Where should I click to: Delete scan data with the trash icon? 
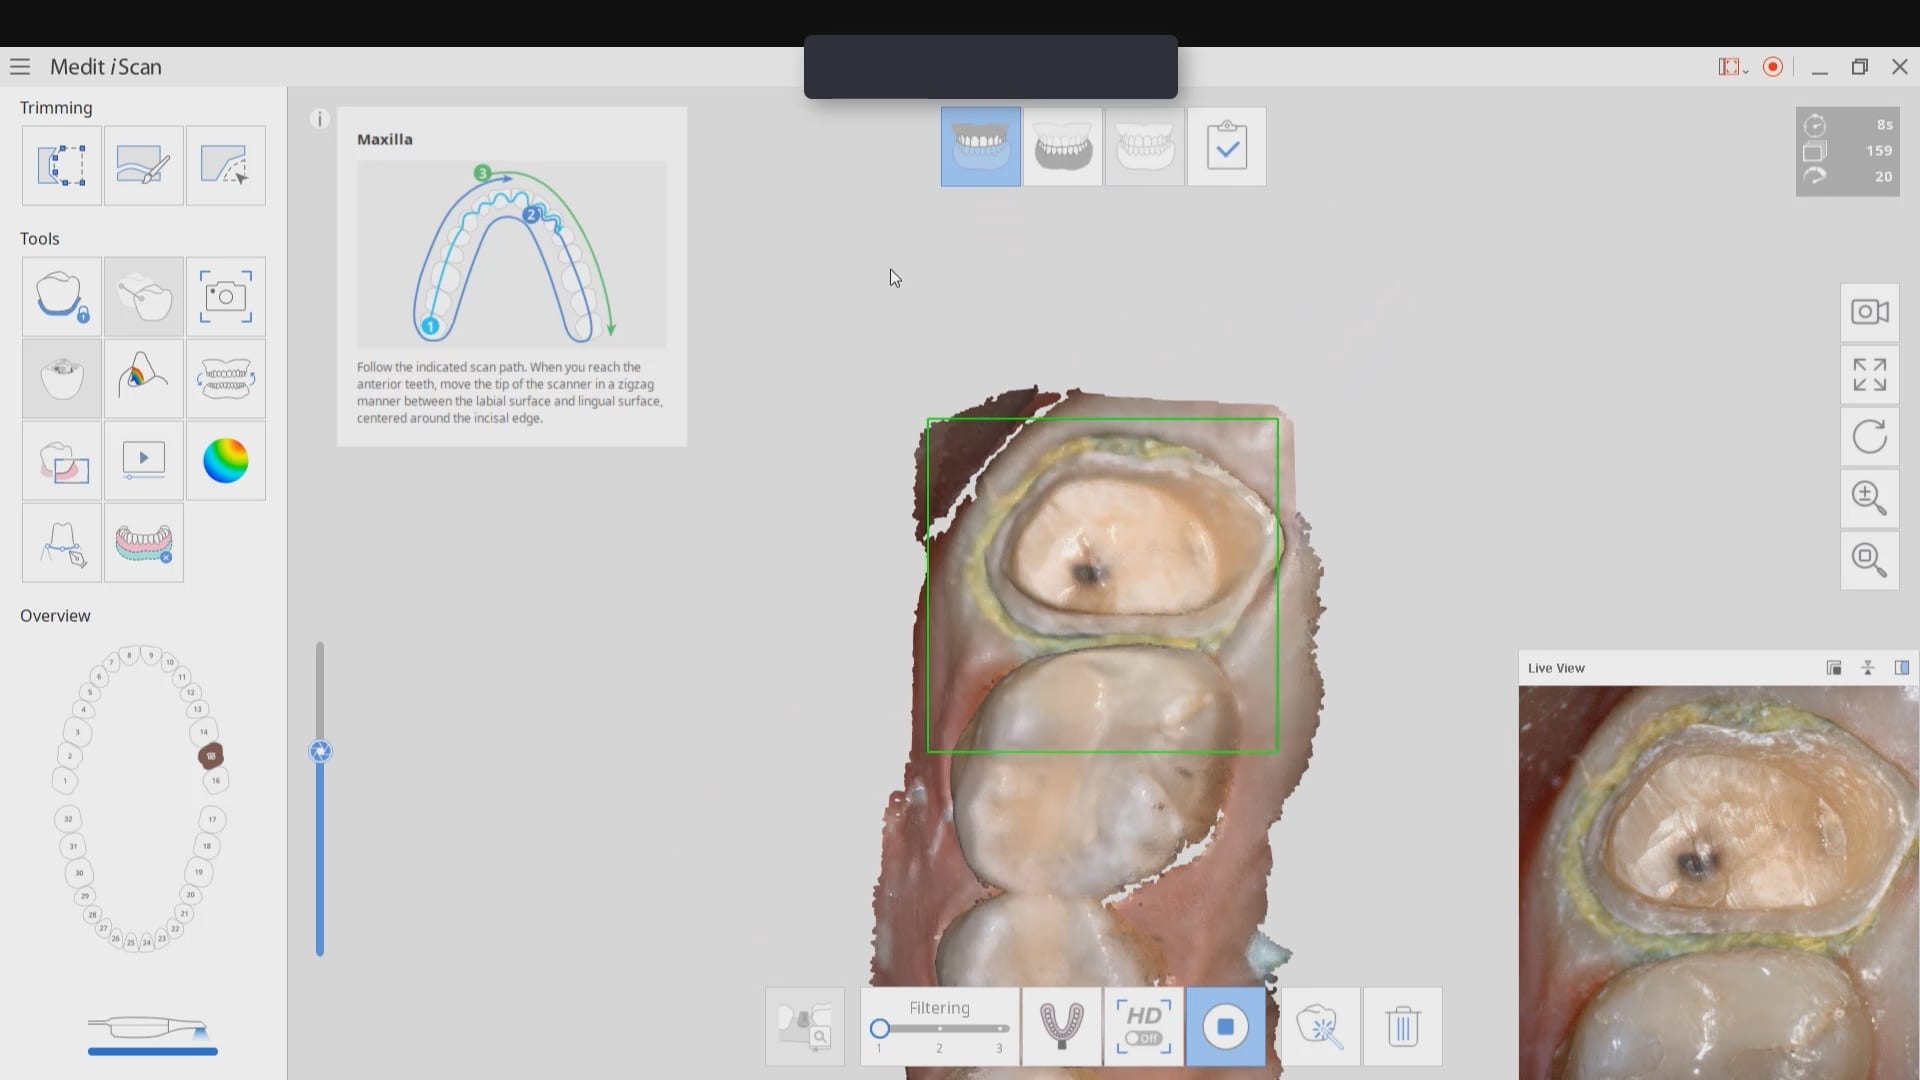[1403, 1027]
